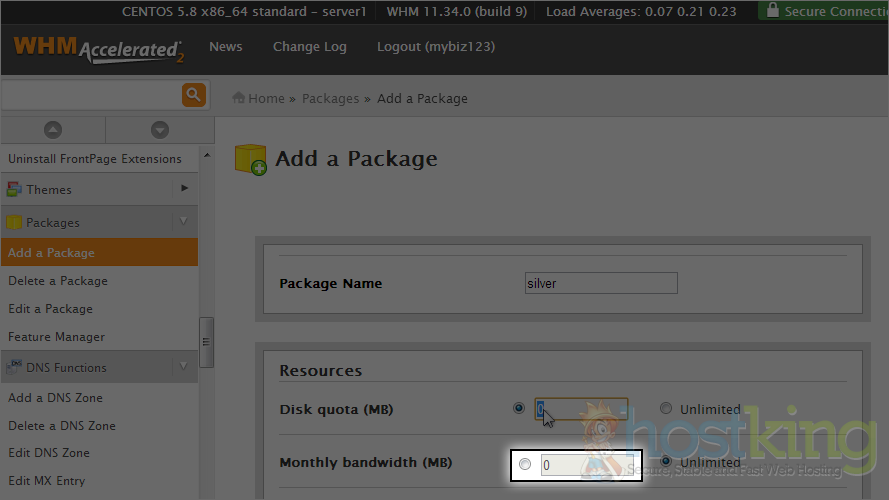Click the sidebar scroll-up arrow icon

(x=53, y=130)
